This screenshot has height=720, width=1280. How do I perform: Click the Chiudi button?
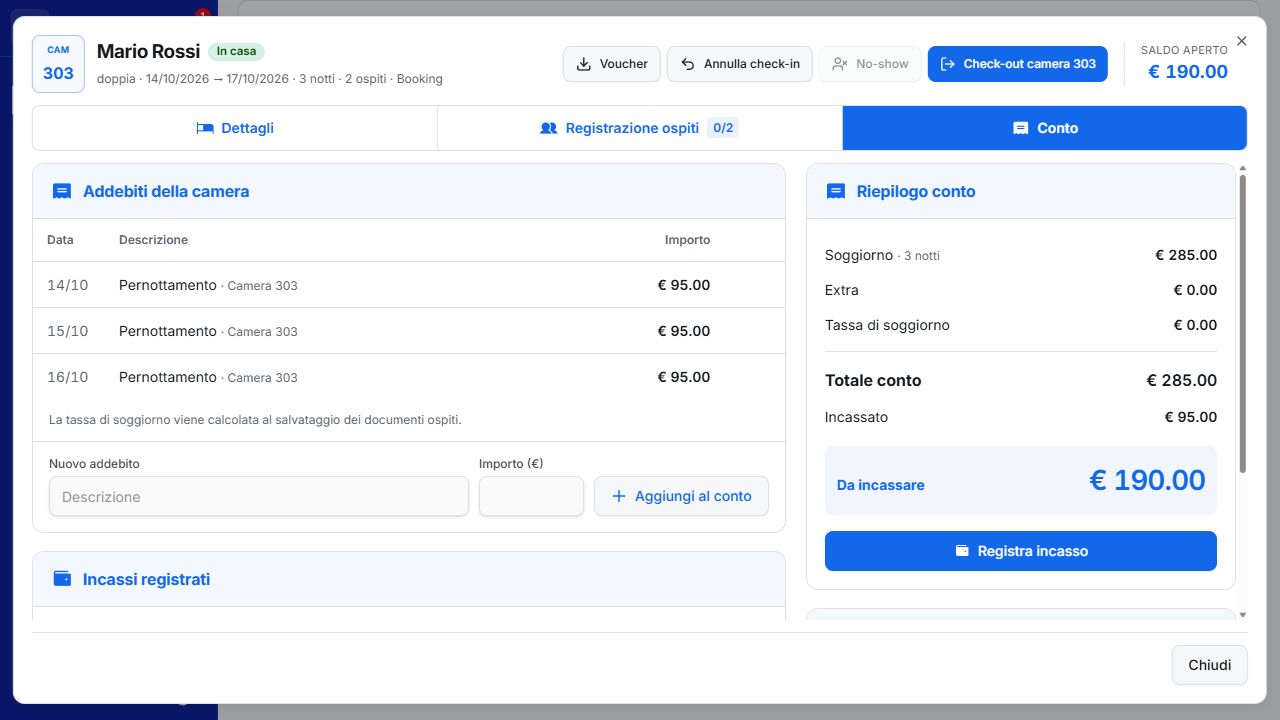[1210, 665]
